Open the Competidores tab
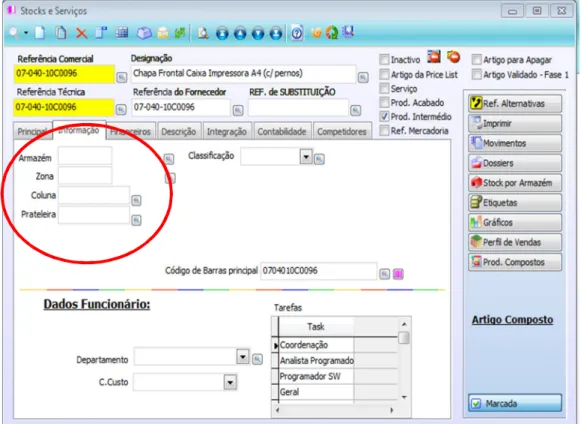Screen dimensions: 581x424 click(342, 132)
